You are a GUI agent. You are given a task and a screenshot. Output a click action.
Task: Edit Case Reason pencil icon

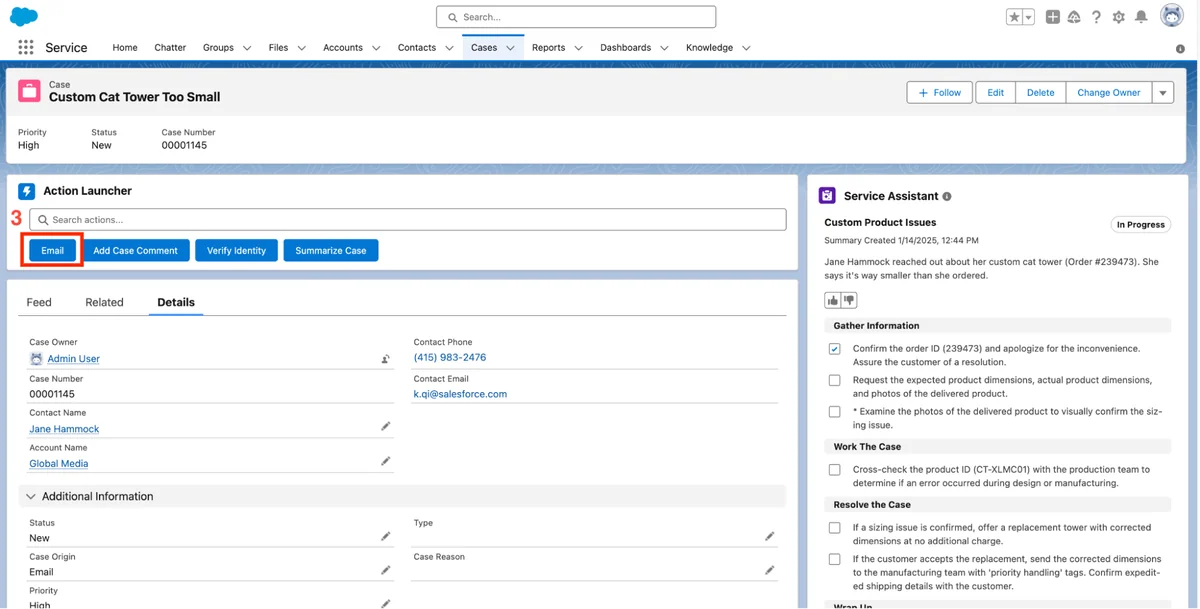tap(770, 570)
